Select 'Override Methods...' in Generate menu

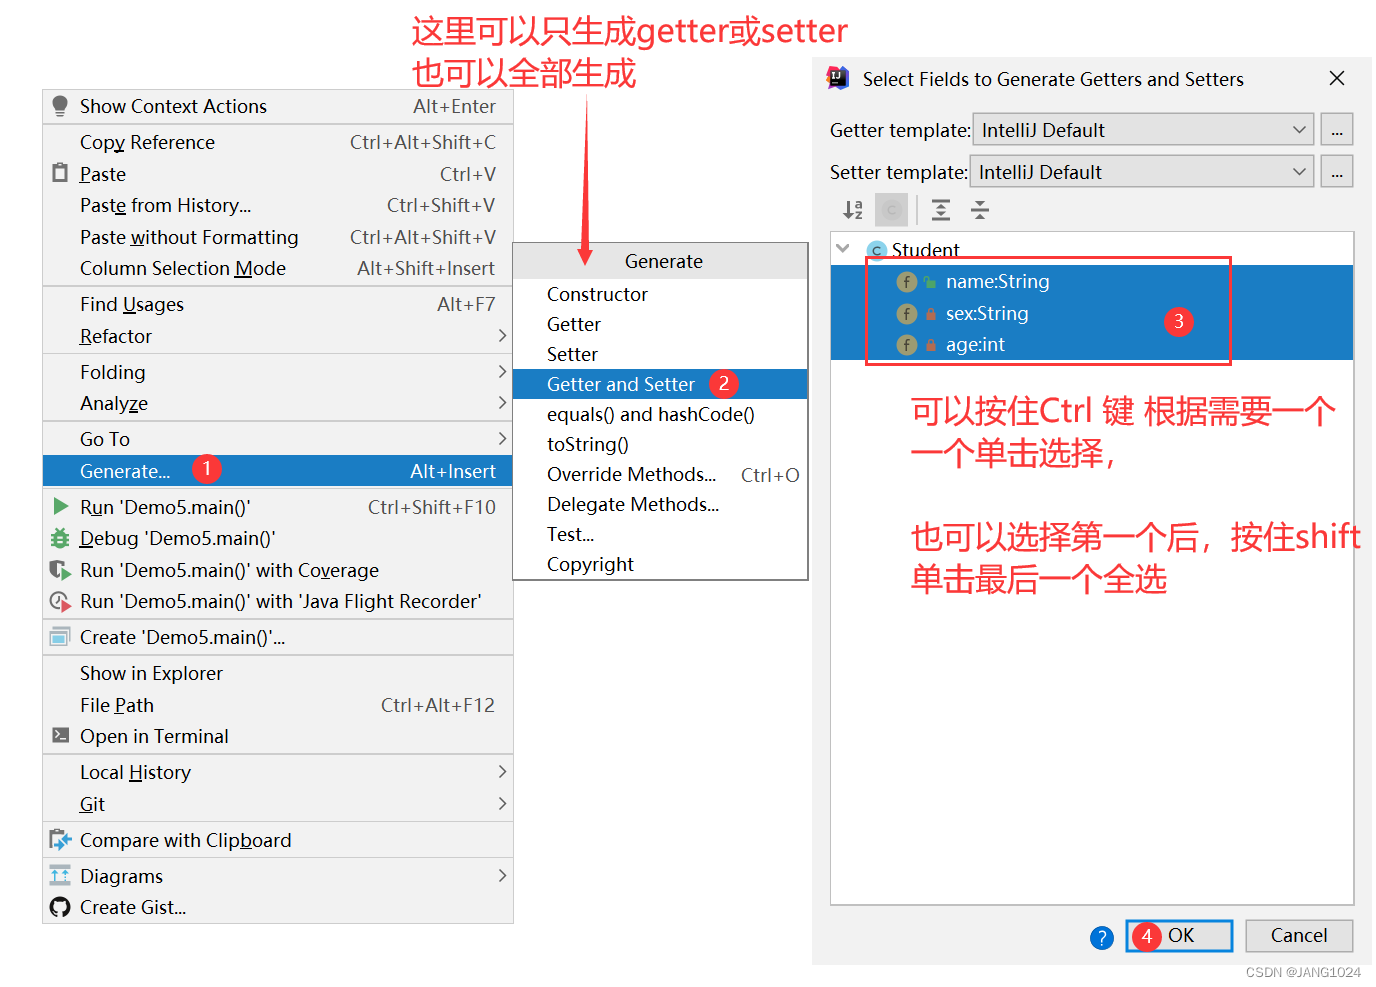coord(631,474)
